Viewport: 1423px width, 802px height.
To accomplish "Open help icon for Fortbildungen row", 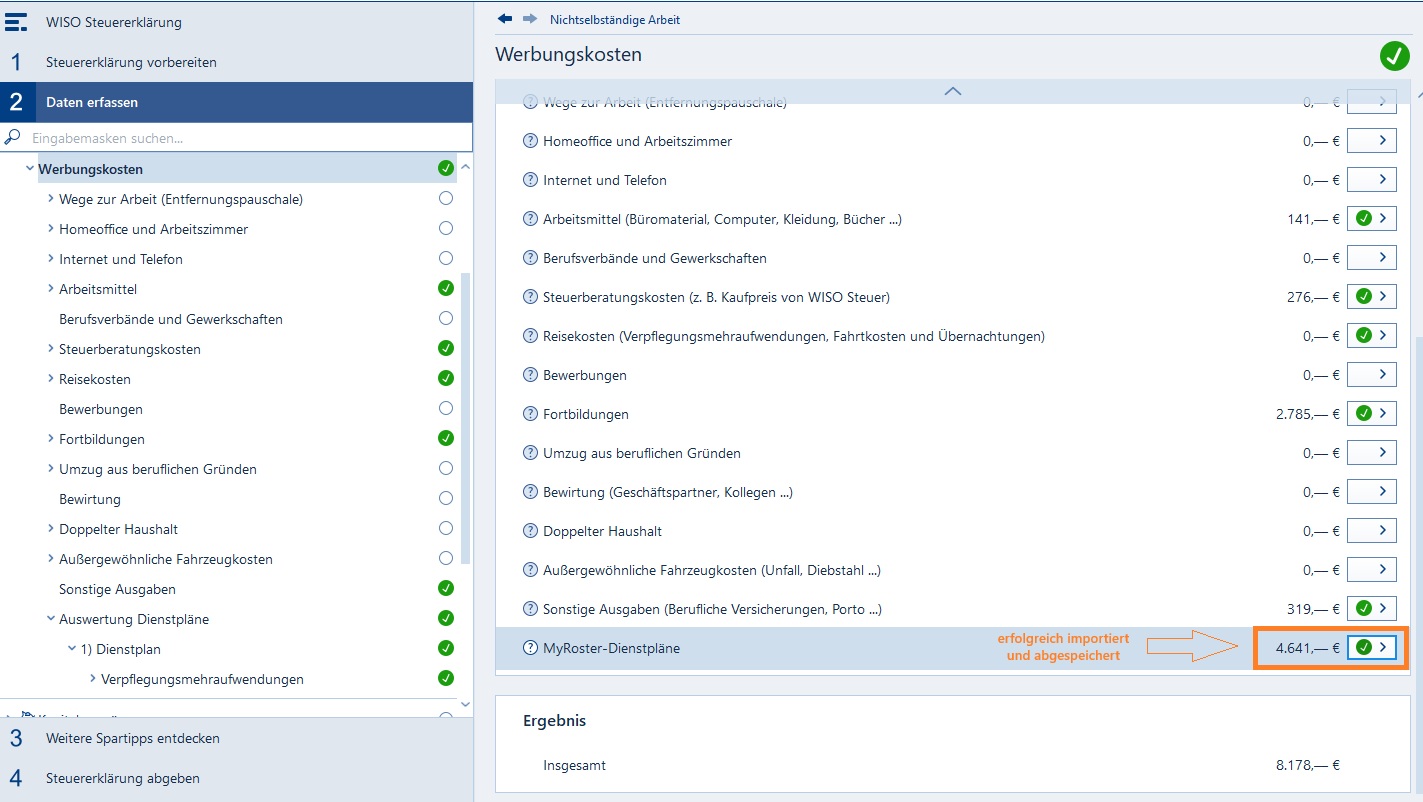I will coord(531,414).
